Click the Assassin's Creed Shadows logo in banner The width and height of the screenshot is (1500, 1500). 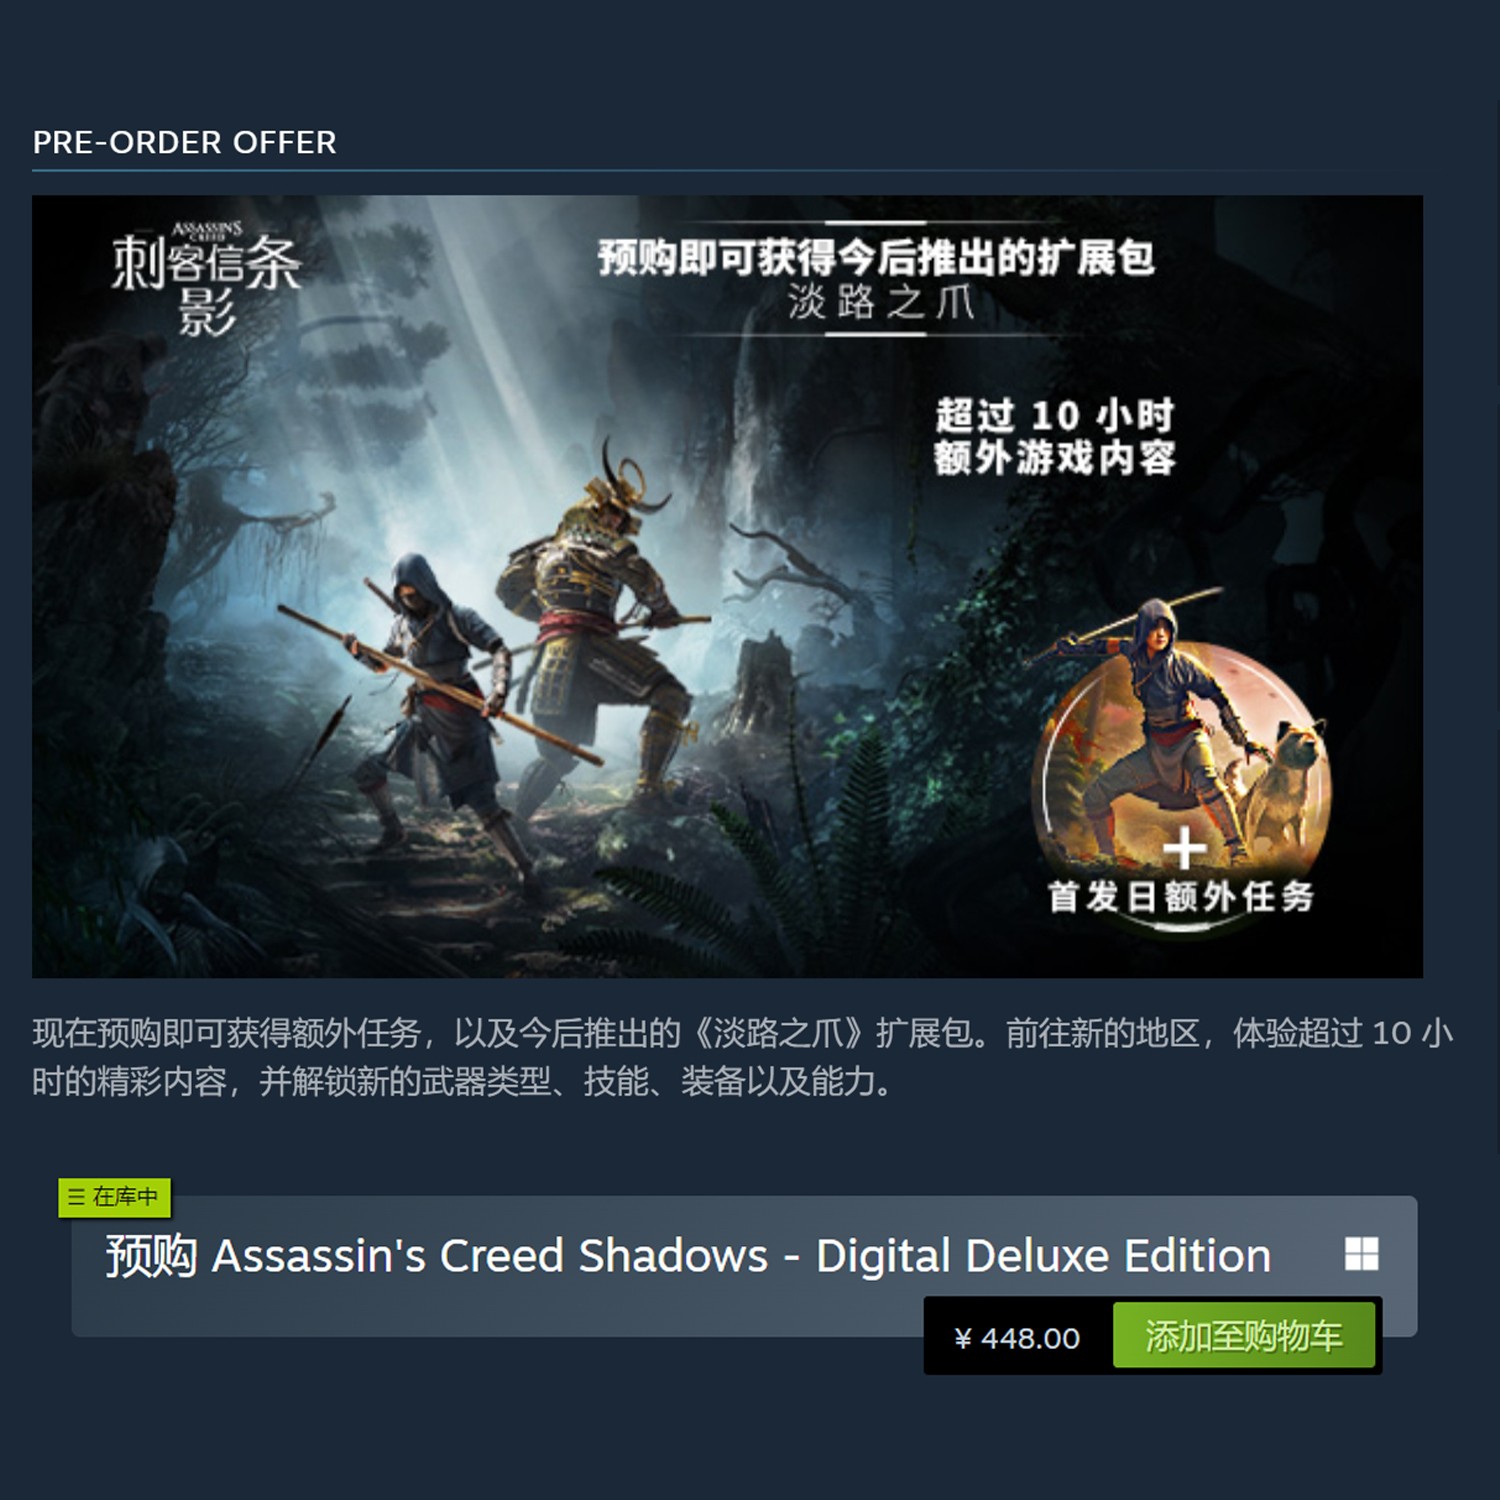click(206, 279)
